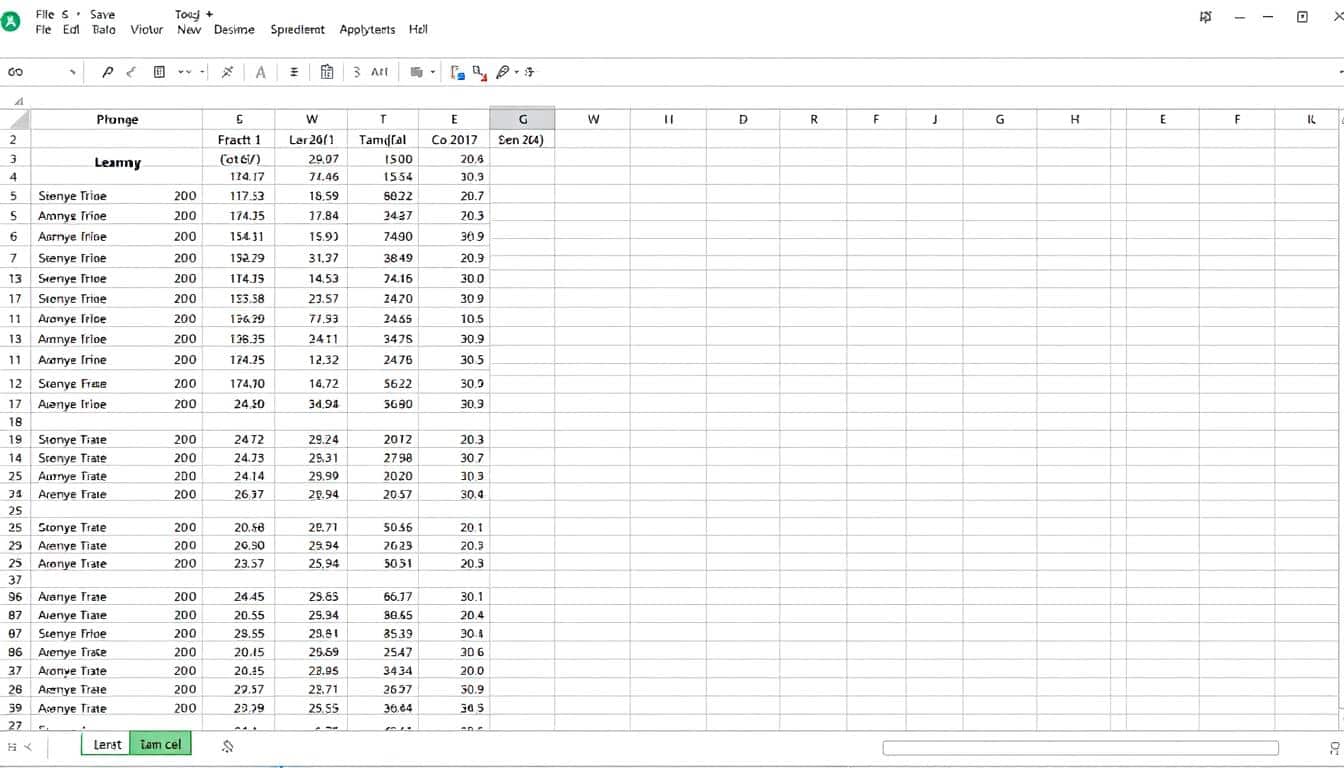The width and height of the screenshot is (1344, 768).
Task: Select cell with value '66.17'
Action: pyautogui.click(x=383, y=597)
